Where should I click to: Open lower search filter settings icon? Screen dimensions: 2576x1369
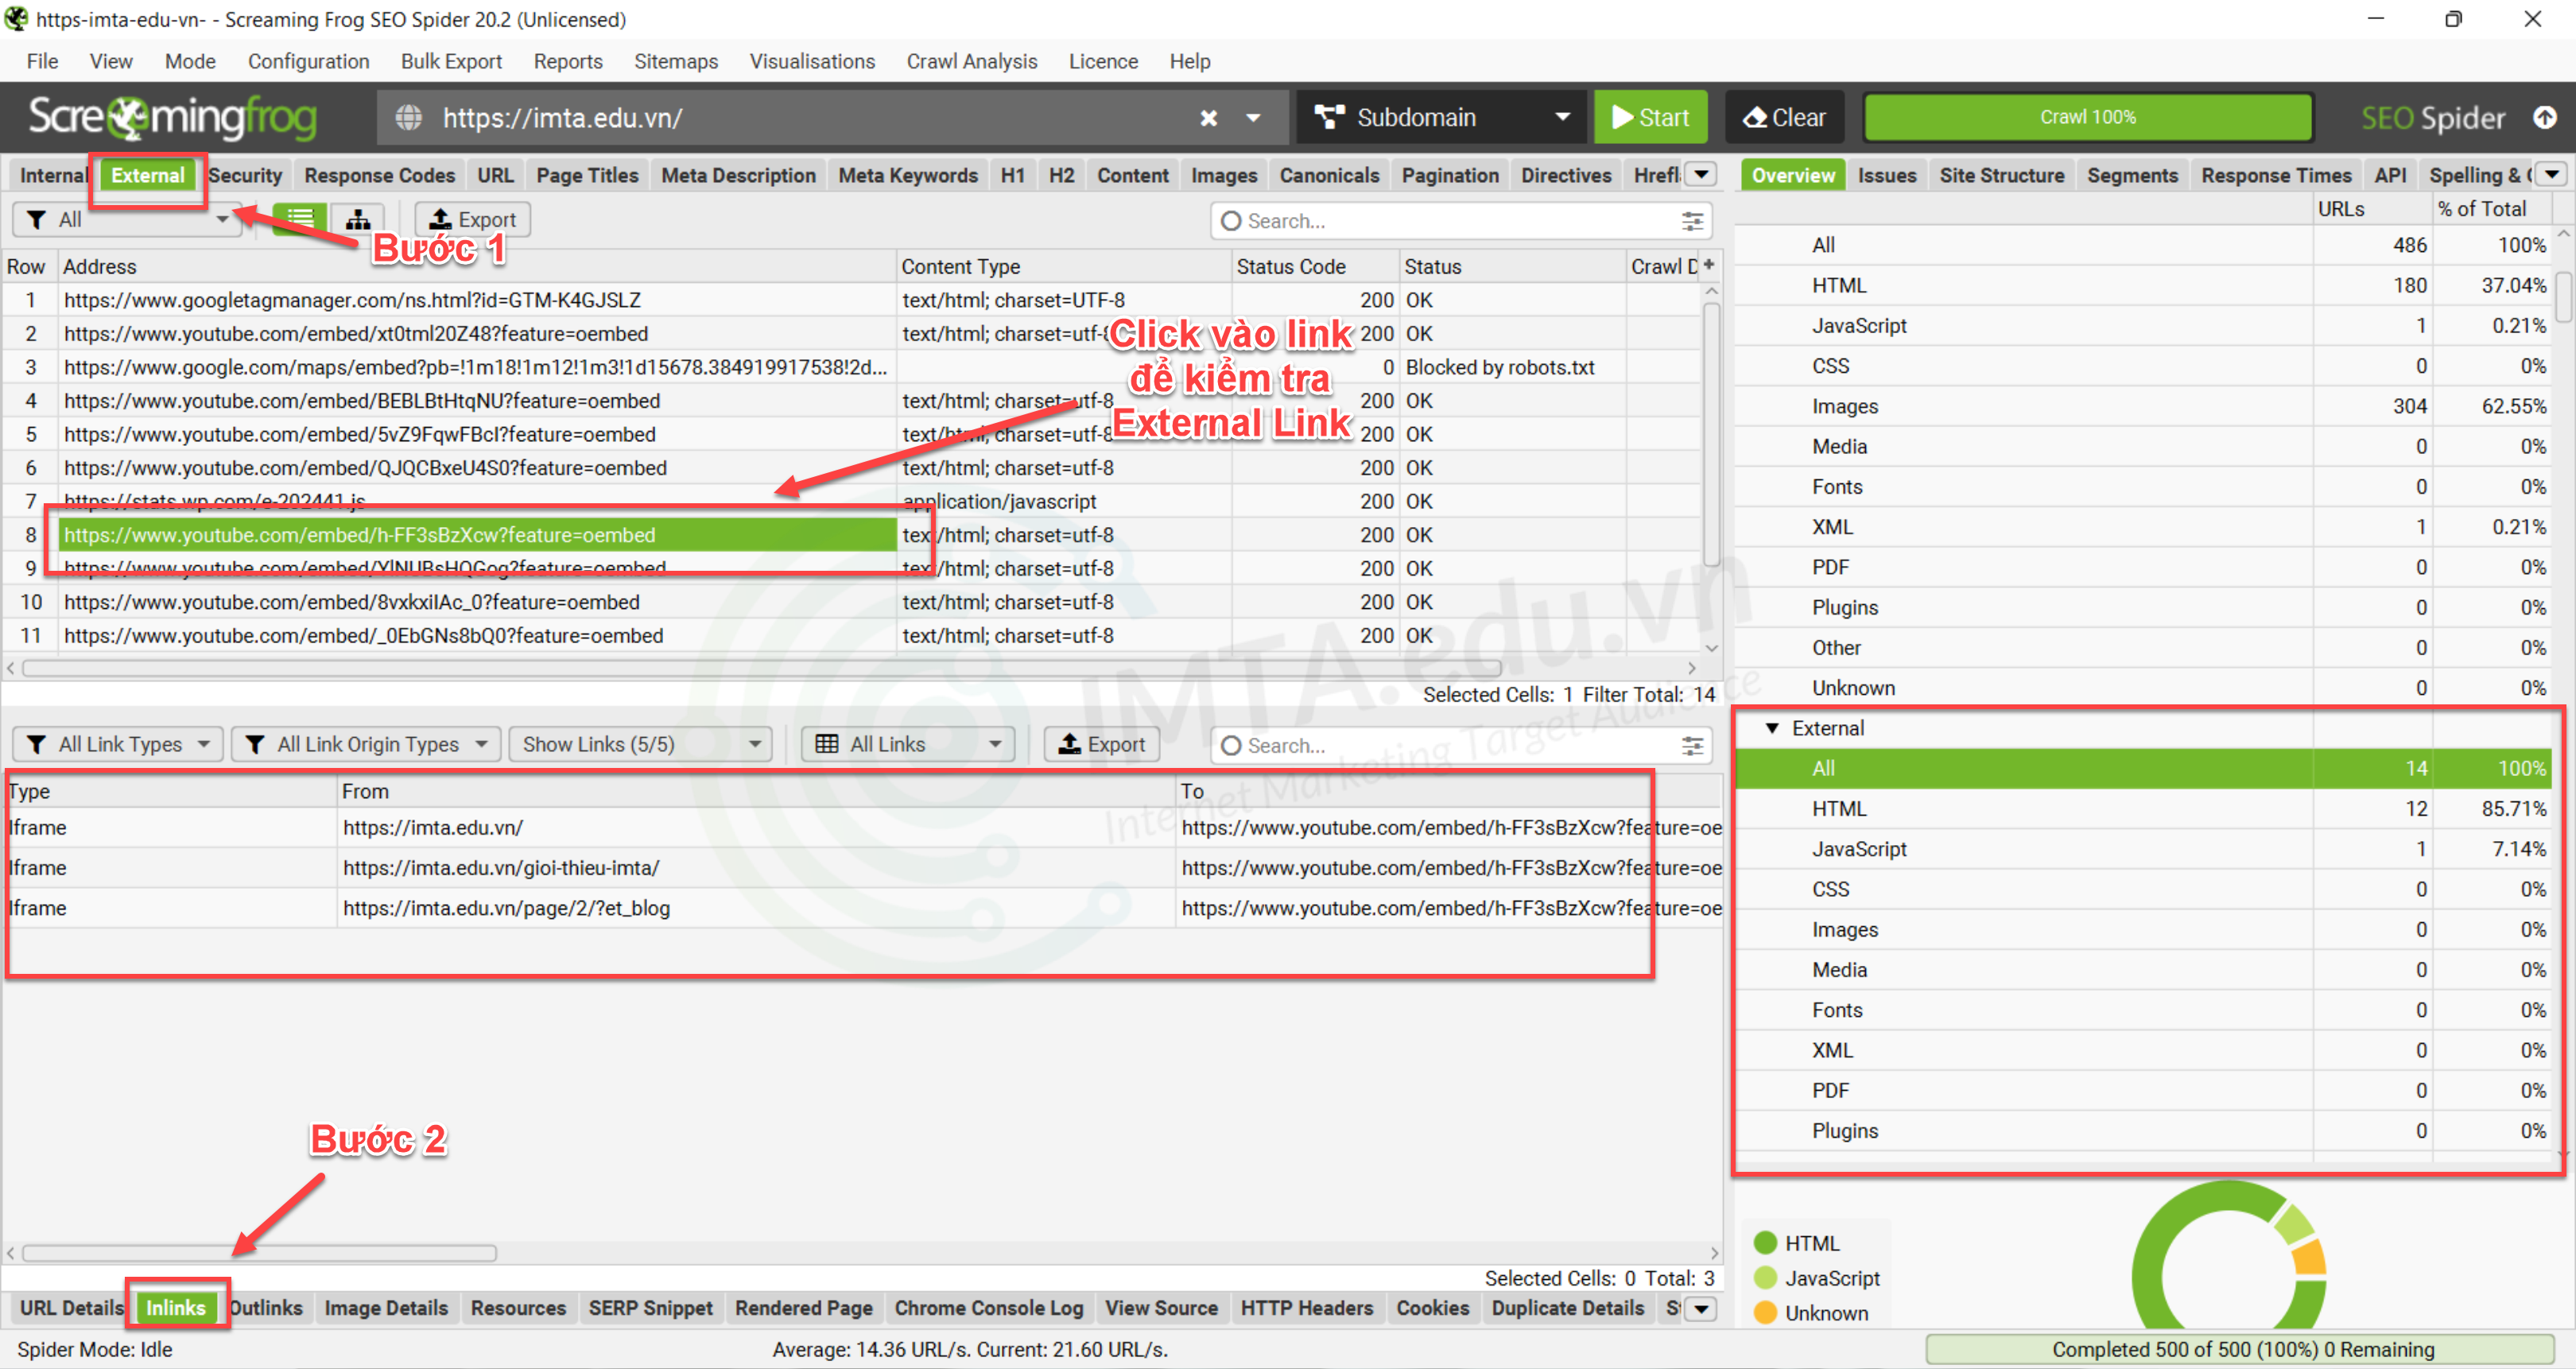[x=1692, y=745]
